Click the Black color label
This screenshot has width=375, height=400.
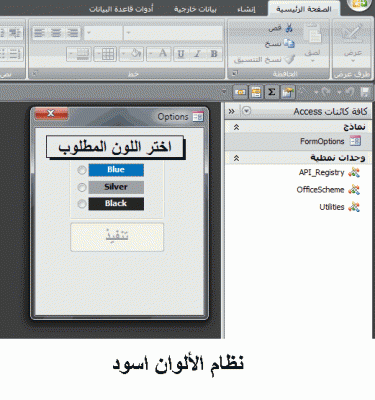[x=116, y=204]
